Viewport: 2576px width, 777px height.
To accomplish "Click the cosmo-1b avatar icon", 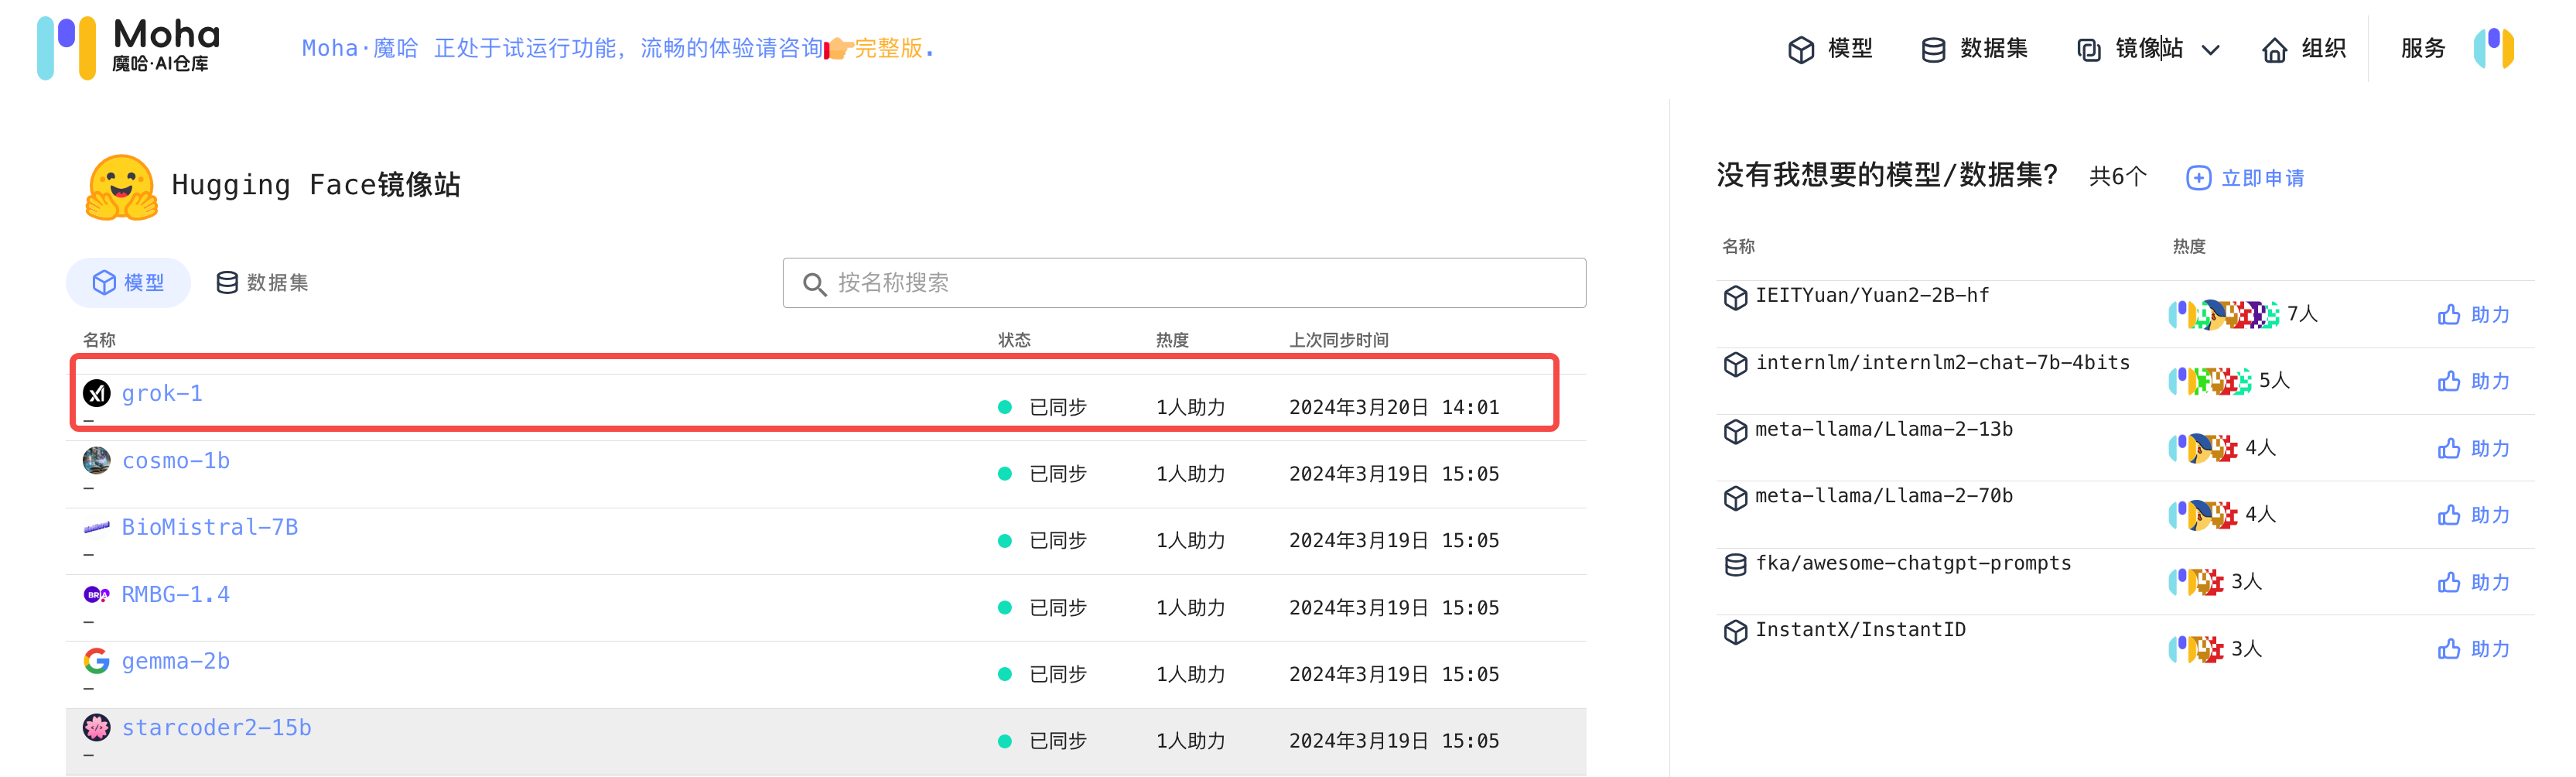I will click(97, 460).
